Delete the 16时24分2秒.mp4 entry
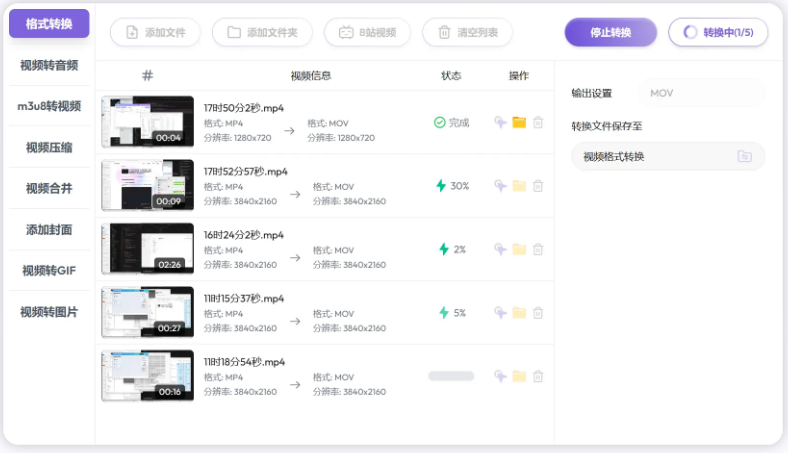The height and width of the screenshot is (453, 788). (x=538, y=249)
